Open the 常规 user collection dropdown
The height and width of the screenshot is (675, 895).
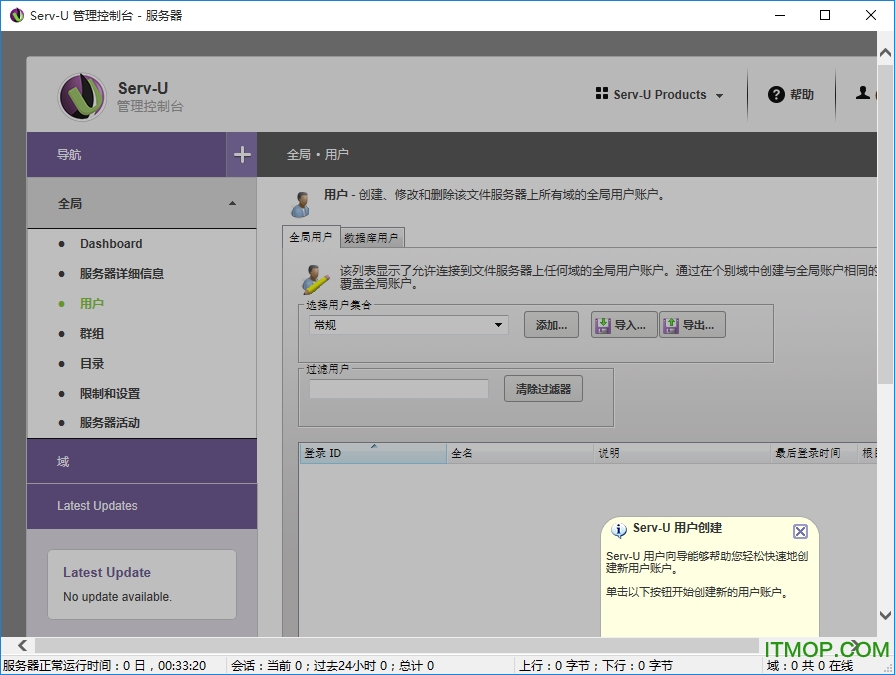[409, 325]
